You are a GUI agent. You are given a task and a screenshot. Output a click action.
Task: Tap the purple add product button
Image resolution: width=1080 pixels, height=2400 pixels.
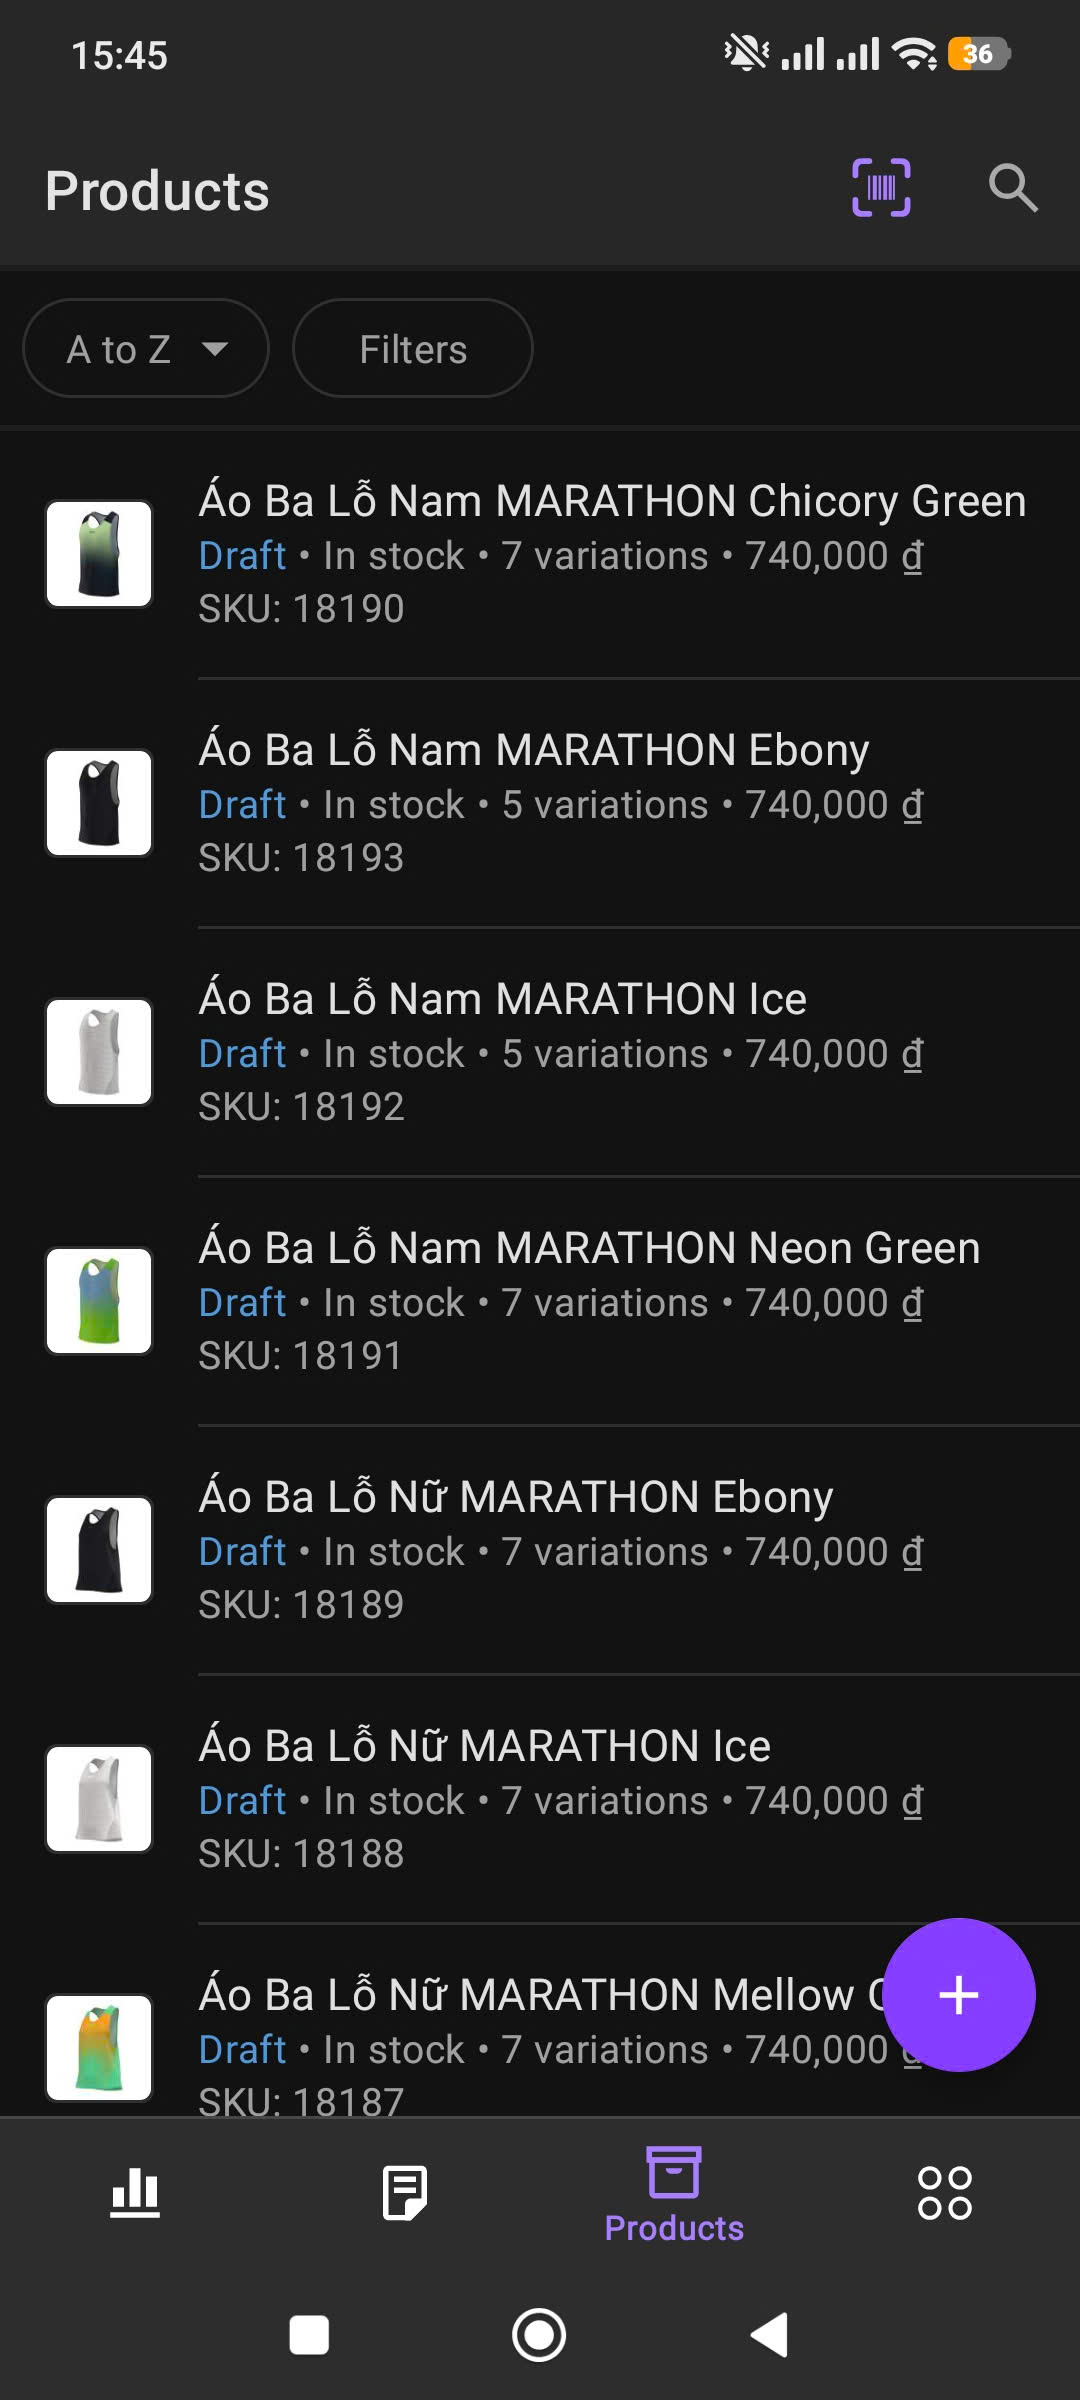[958, 1995]
